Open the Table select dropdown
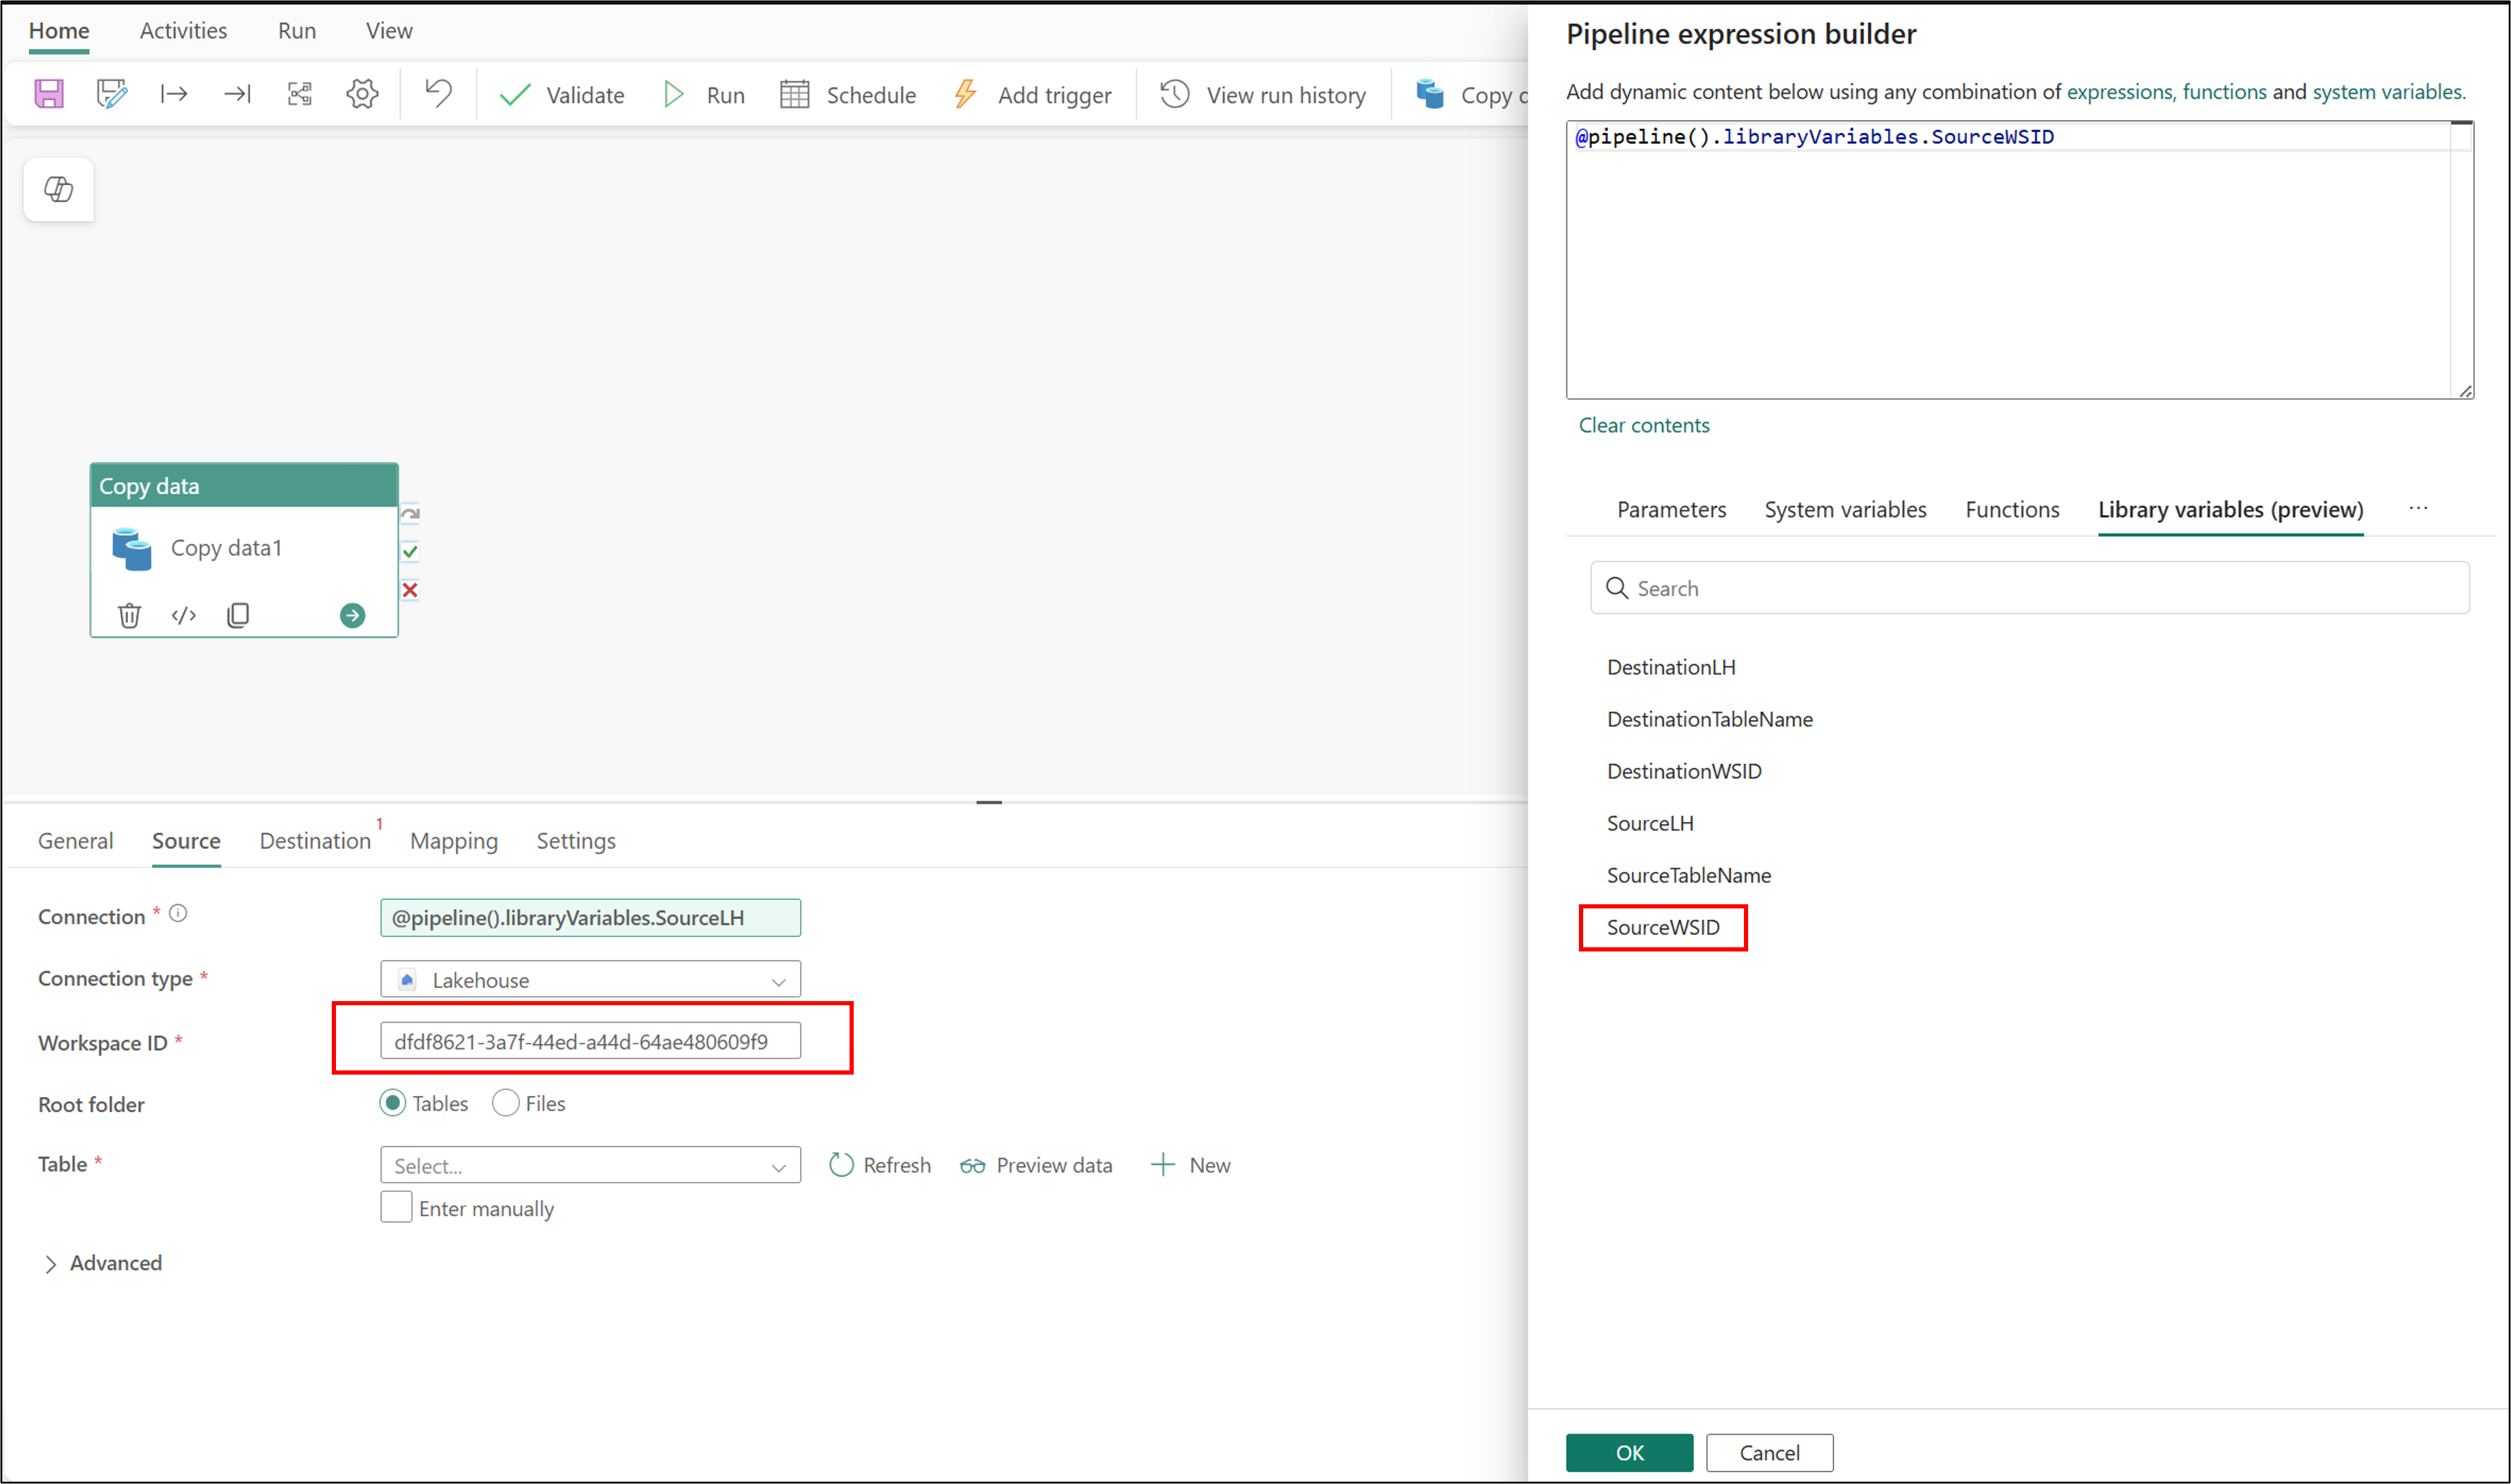This screenshot has height=1484, width=2511. pos(590,1165)
